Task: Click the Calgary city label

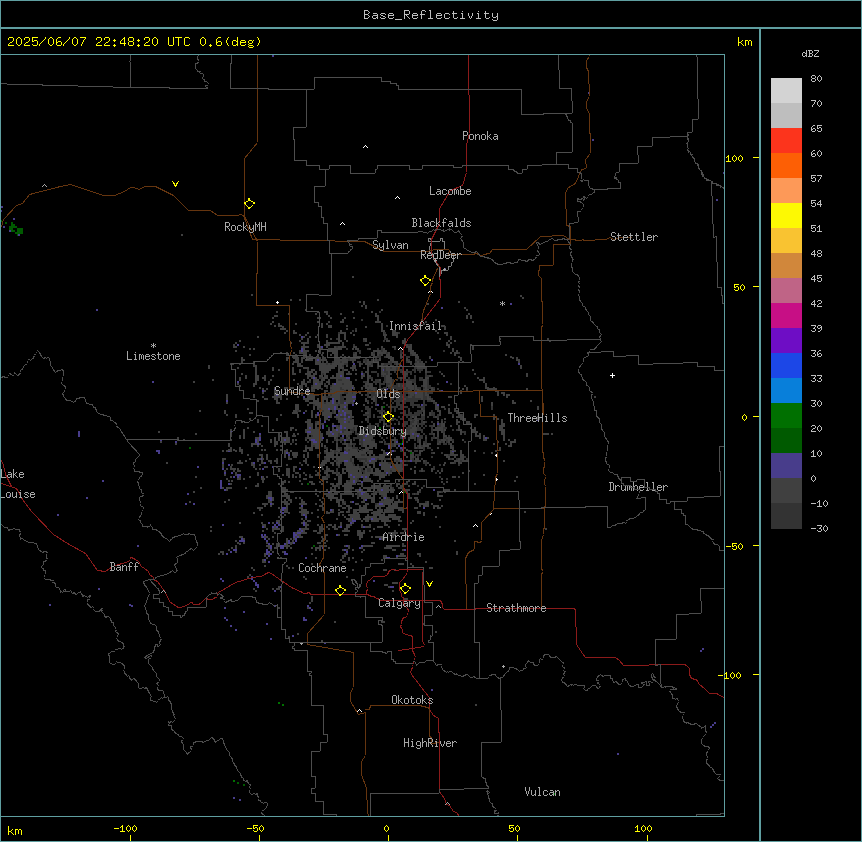Action: click(399, 603)
